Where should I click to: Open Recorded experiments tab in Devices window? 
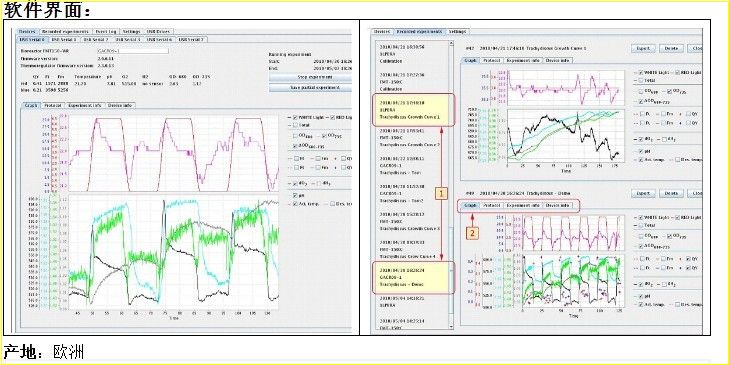pyautogui.click(x=65, y=32)
